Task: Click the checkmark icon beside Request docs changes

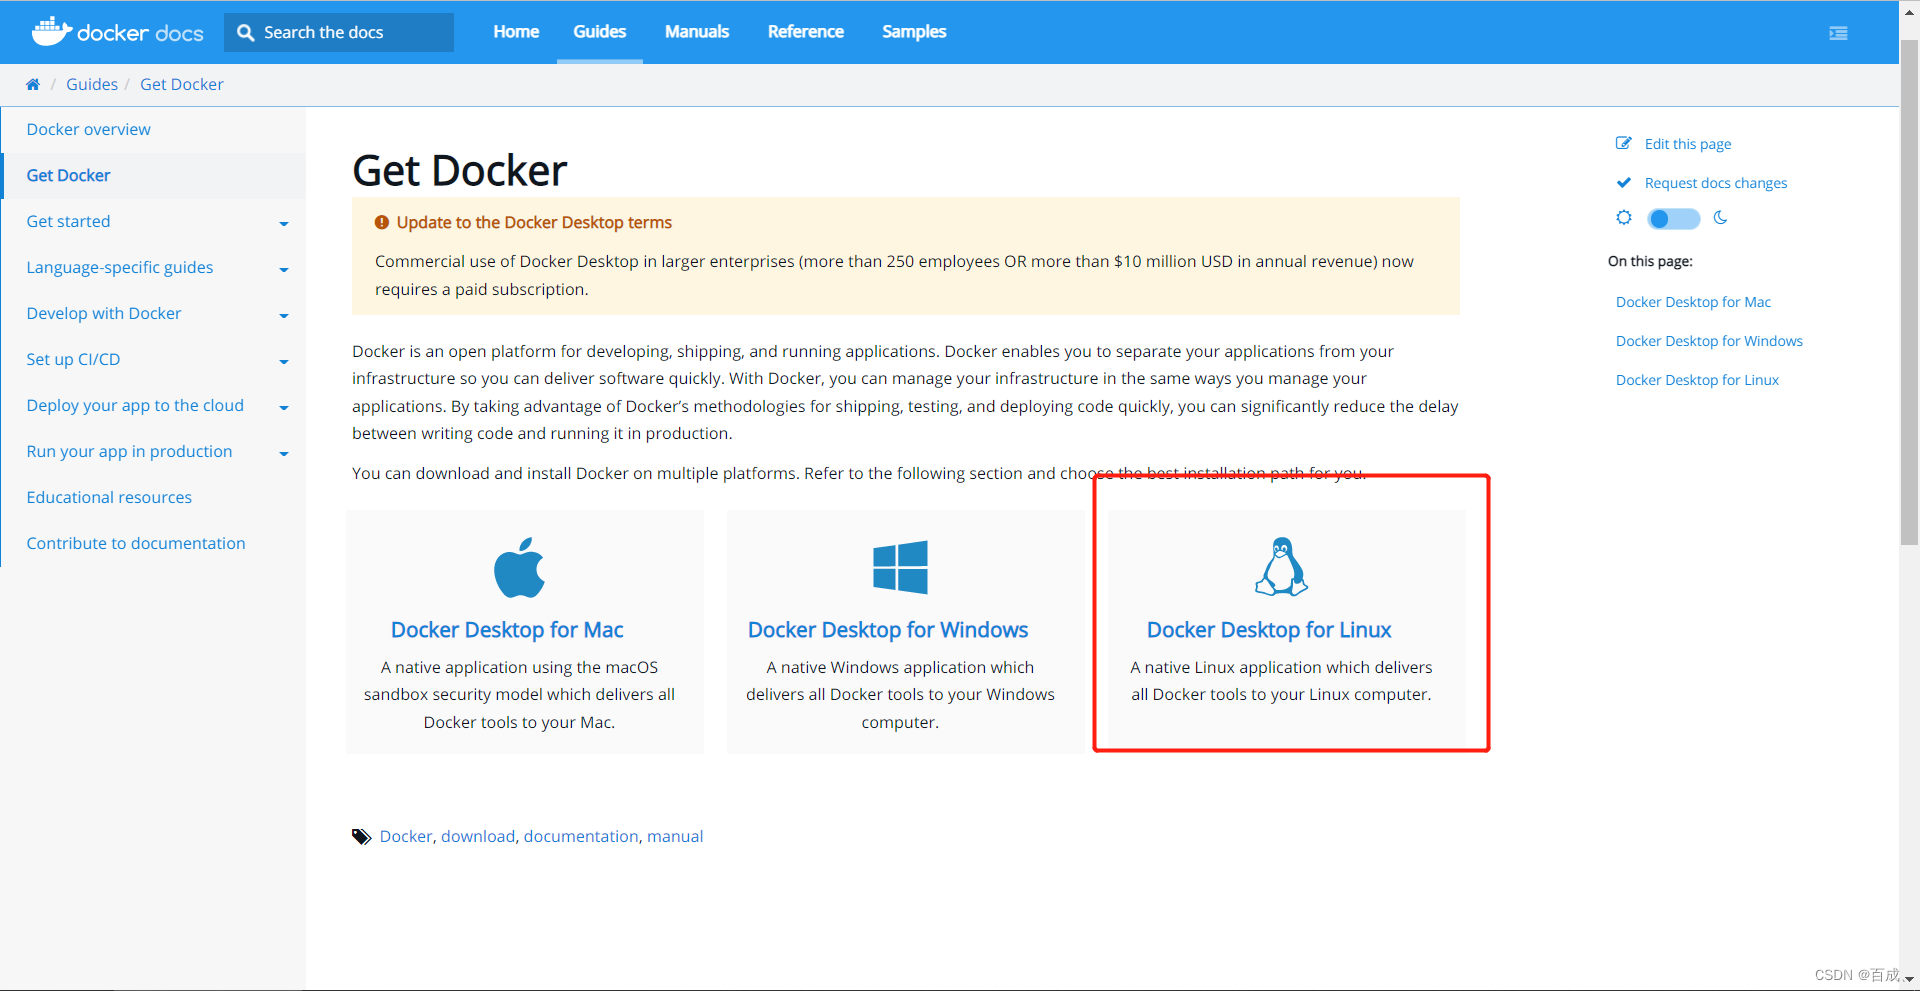Action: click(1624, 182)
